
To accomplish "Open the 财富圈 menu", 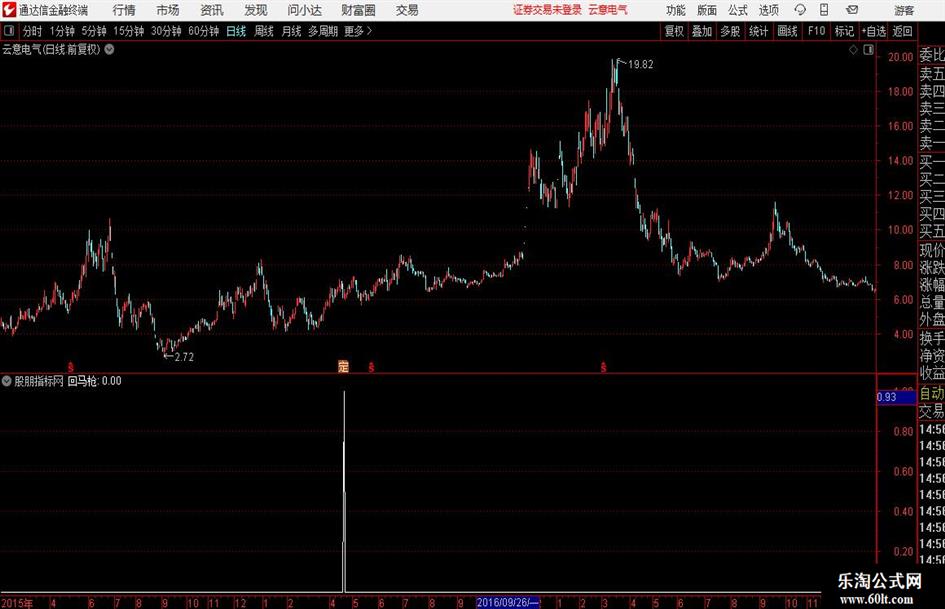I will coord(358,10).
